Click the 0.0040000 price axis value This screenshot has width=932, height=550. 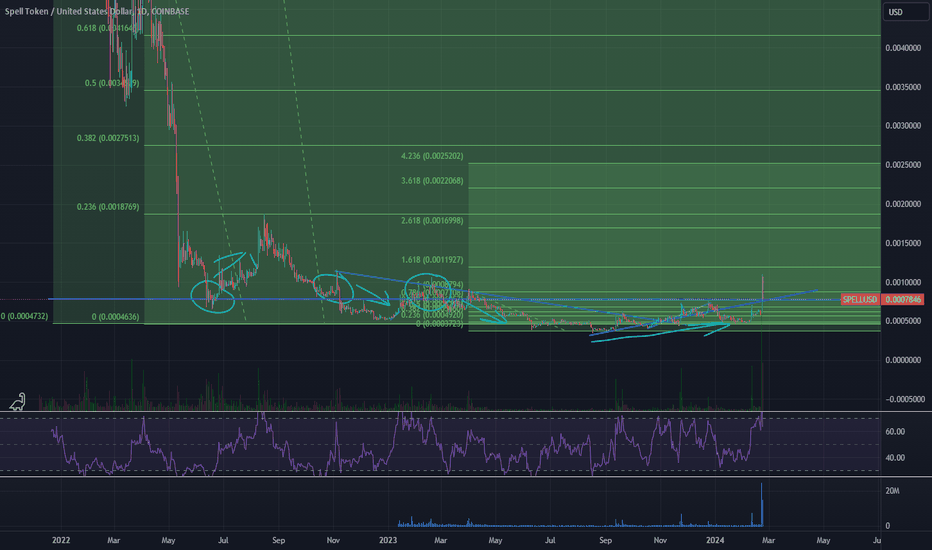click(x=903, y=48)
